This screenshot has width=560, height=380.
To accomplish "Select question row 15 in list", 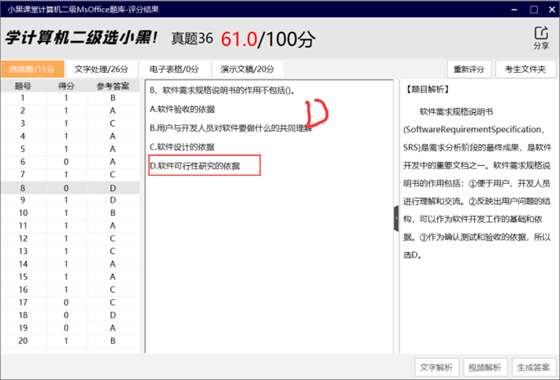I will tap(70, 277).
